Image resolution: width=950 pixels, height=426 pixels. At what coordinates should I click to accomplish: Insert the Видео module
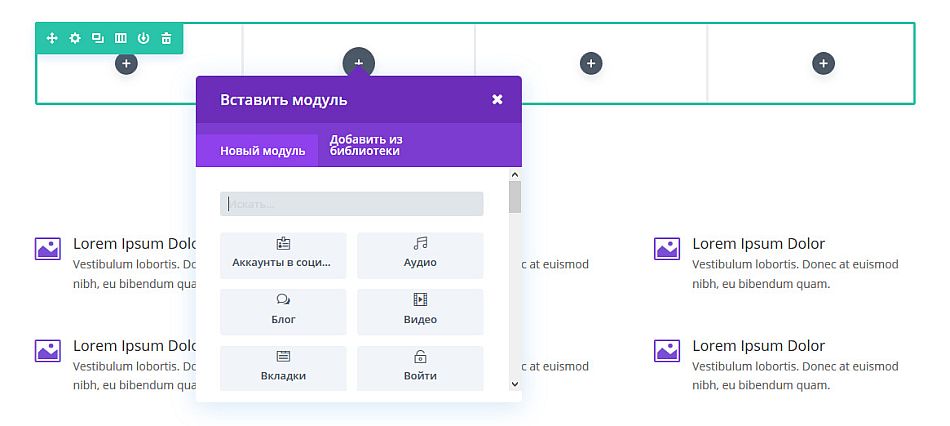pos(420,311)
